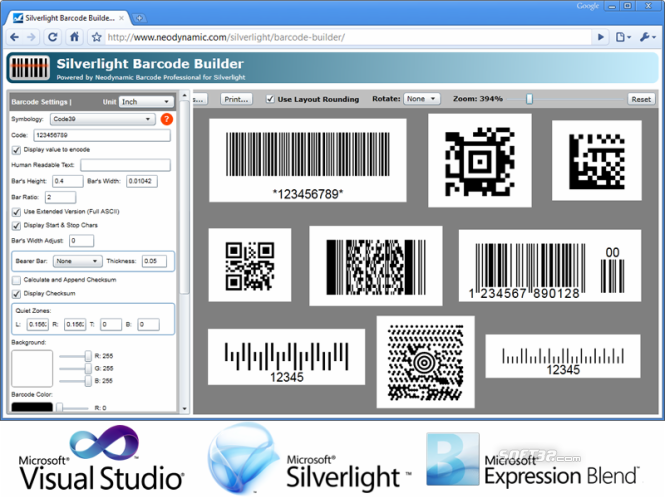Click the barcode logo in the header
The height and width of the screenshot is (498, 665).
click(28, 67)
